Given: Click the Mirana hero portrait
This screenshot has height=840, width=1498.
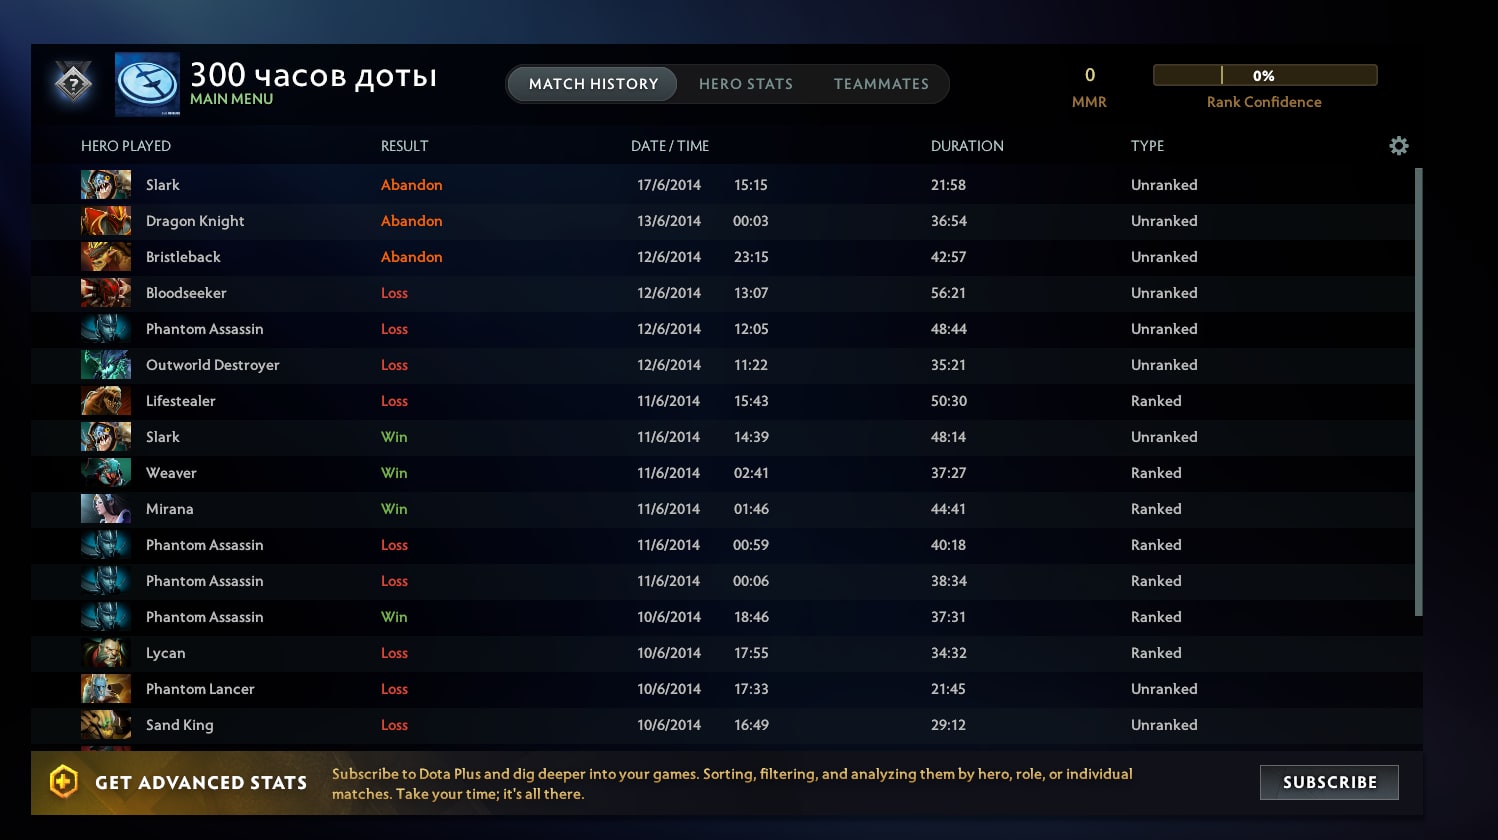Looking at the screenshot, I should point(106,509).
